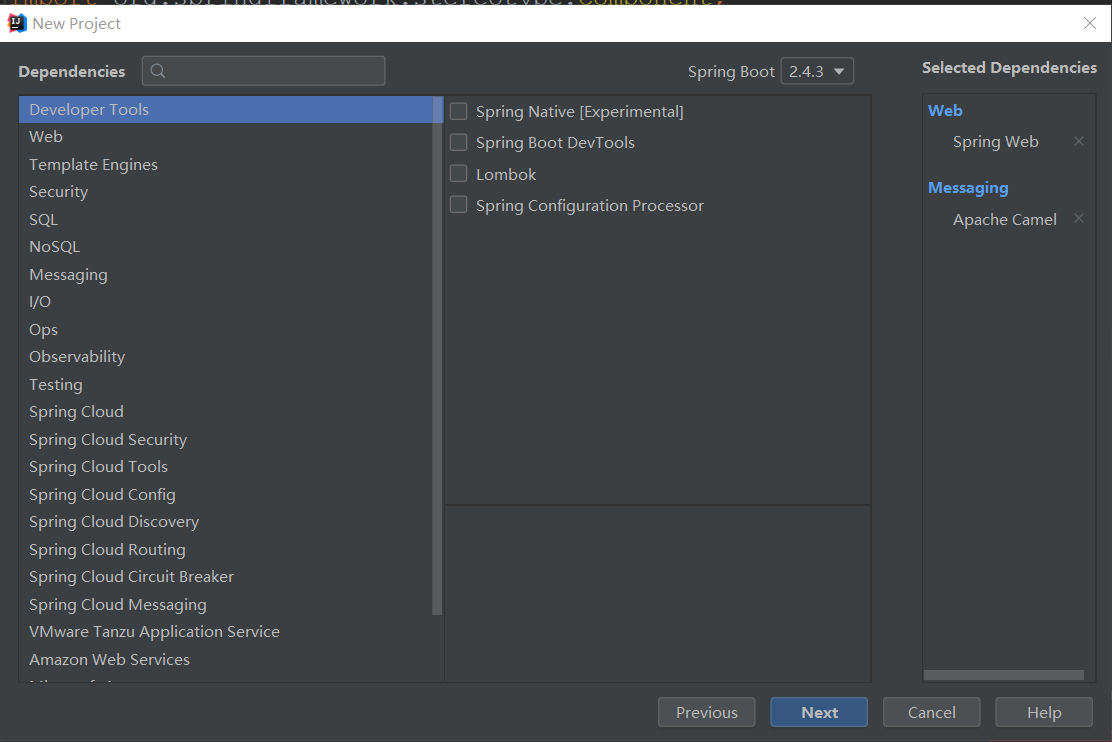Click the category list vertical scrollbar

tap(437, 355)
